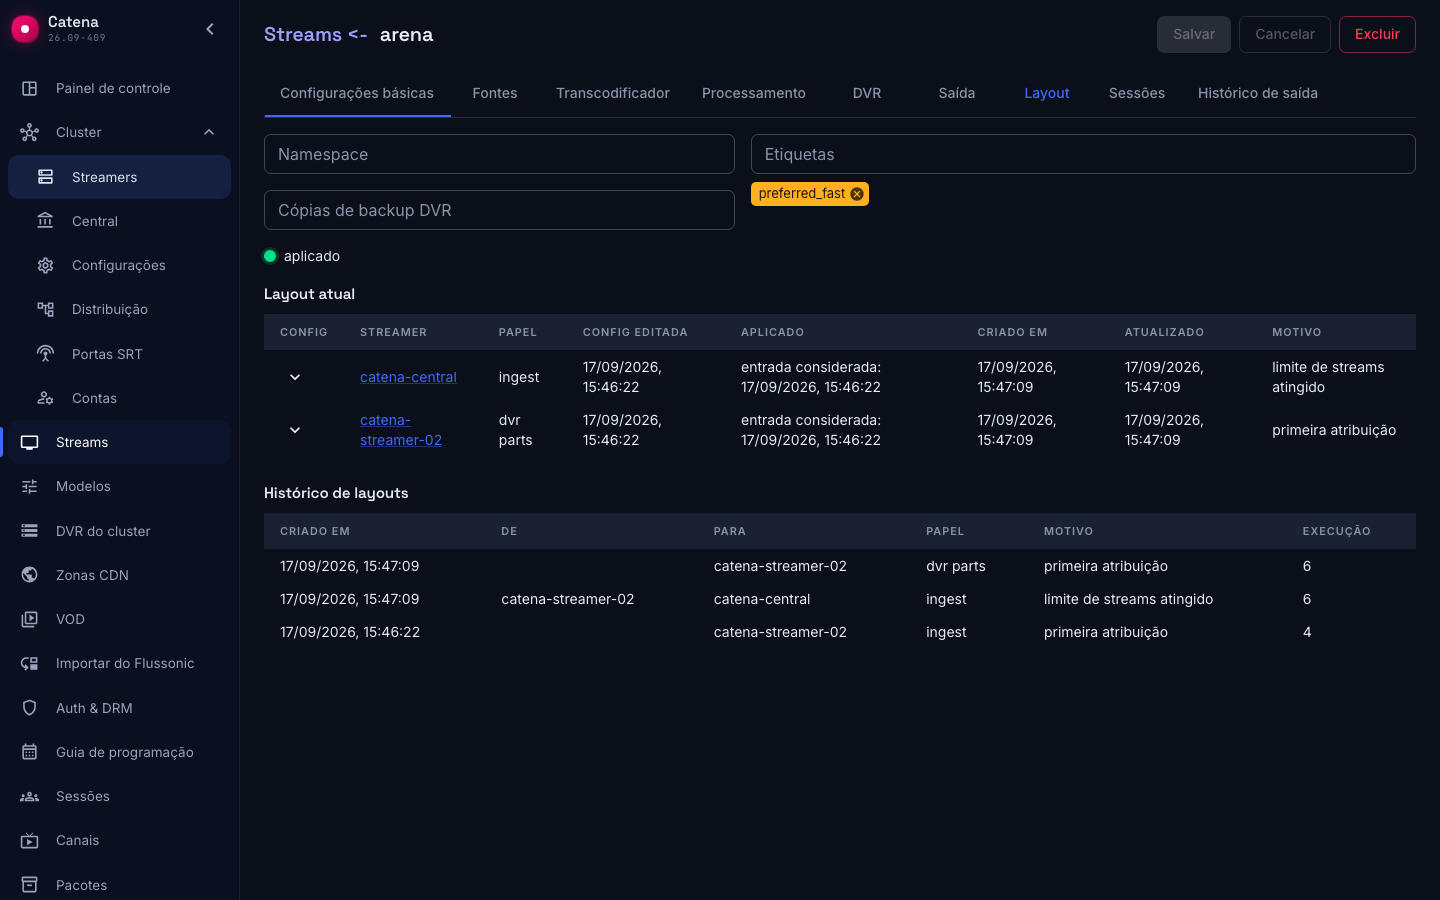Screen dimensions: 1440x900
Task: Click the Pacotes box icon
Action: [x=30, y=885]
